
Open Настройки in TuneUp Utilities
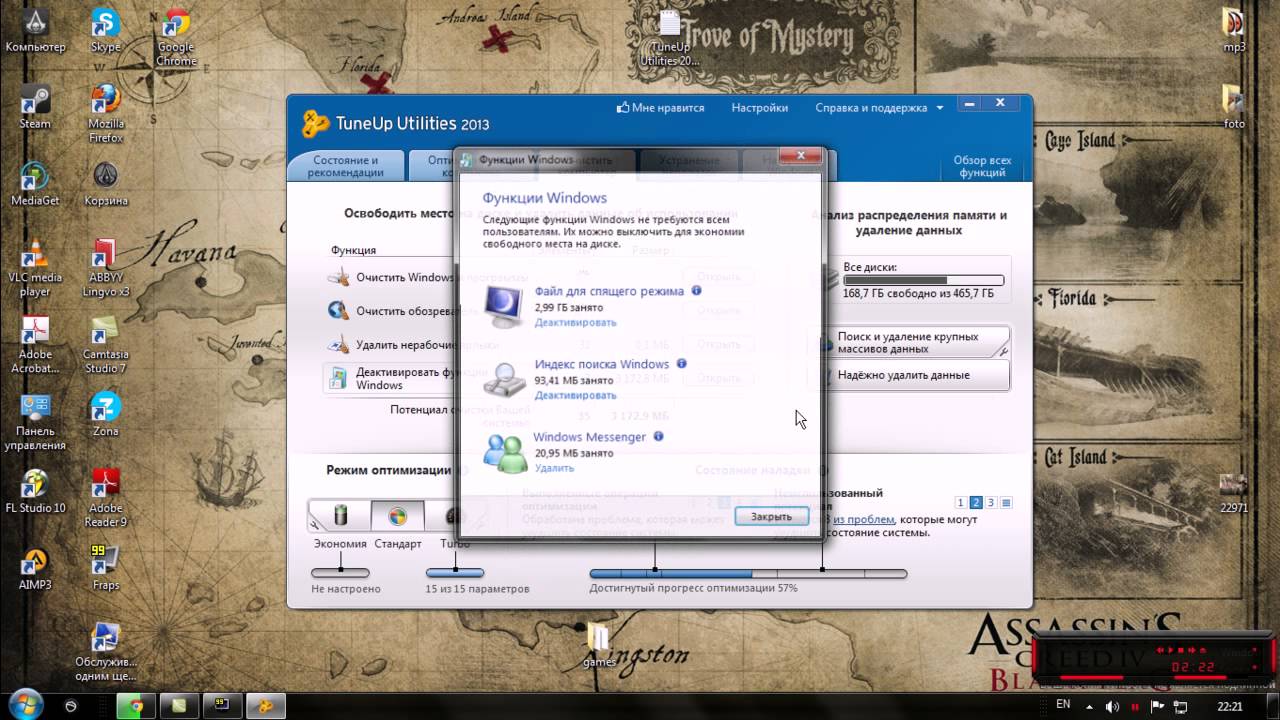[759, 108]
